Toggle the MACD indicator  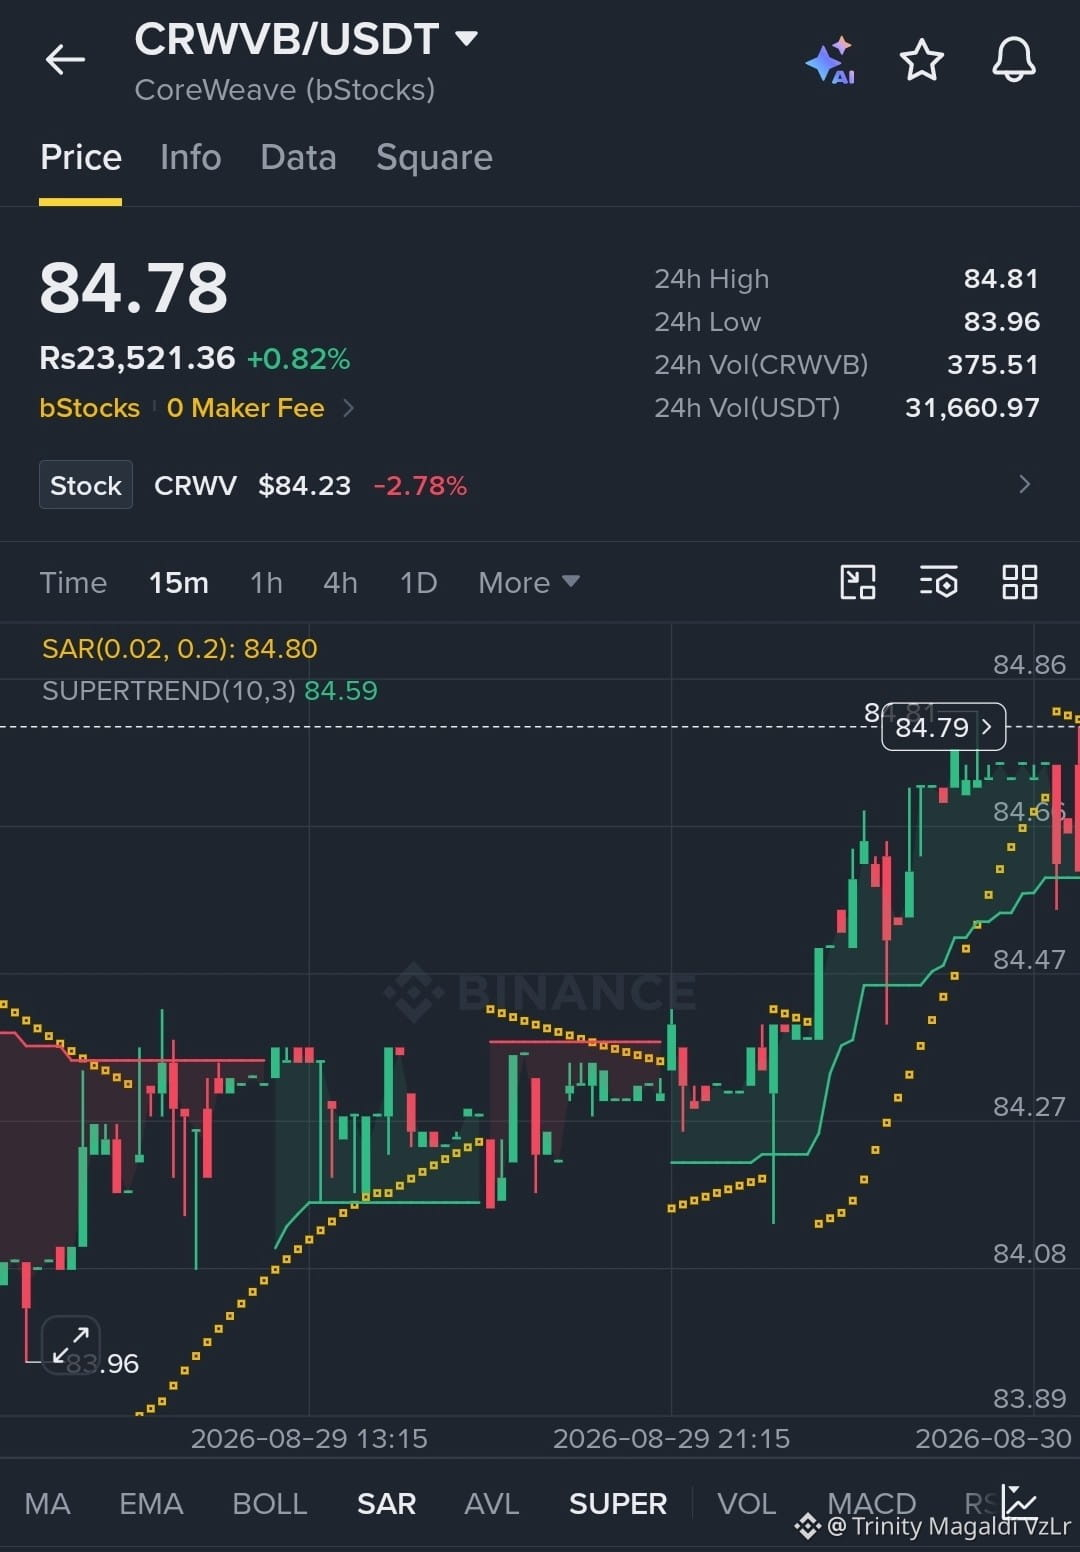[871, 1503]
